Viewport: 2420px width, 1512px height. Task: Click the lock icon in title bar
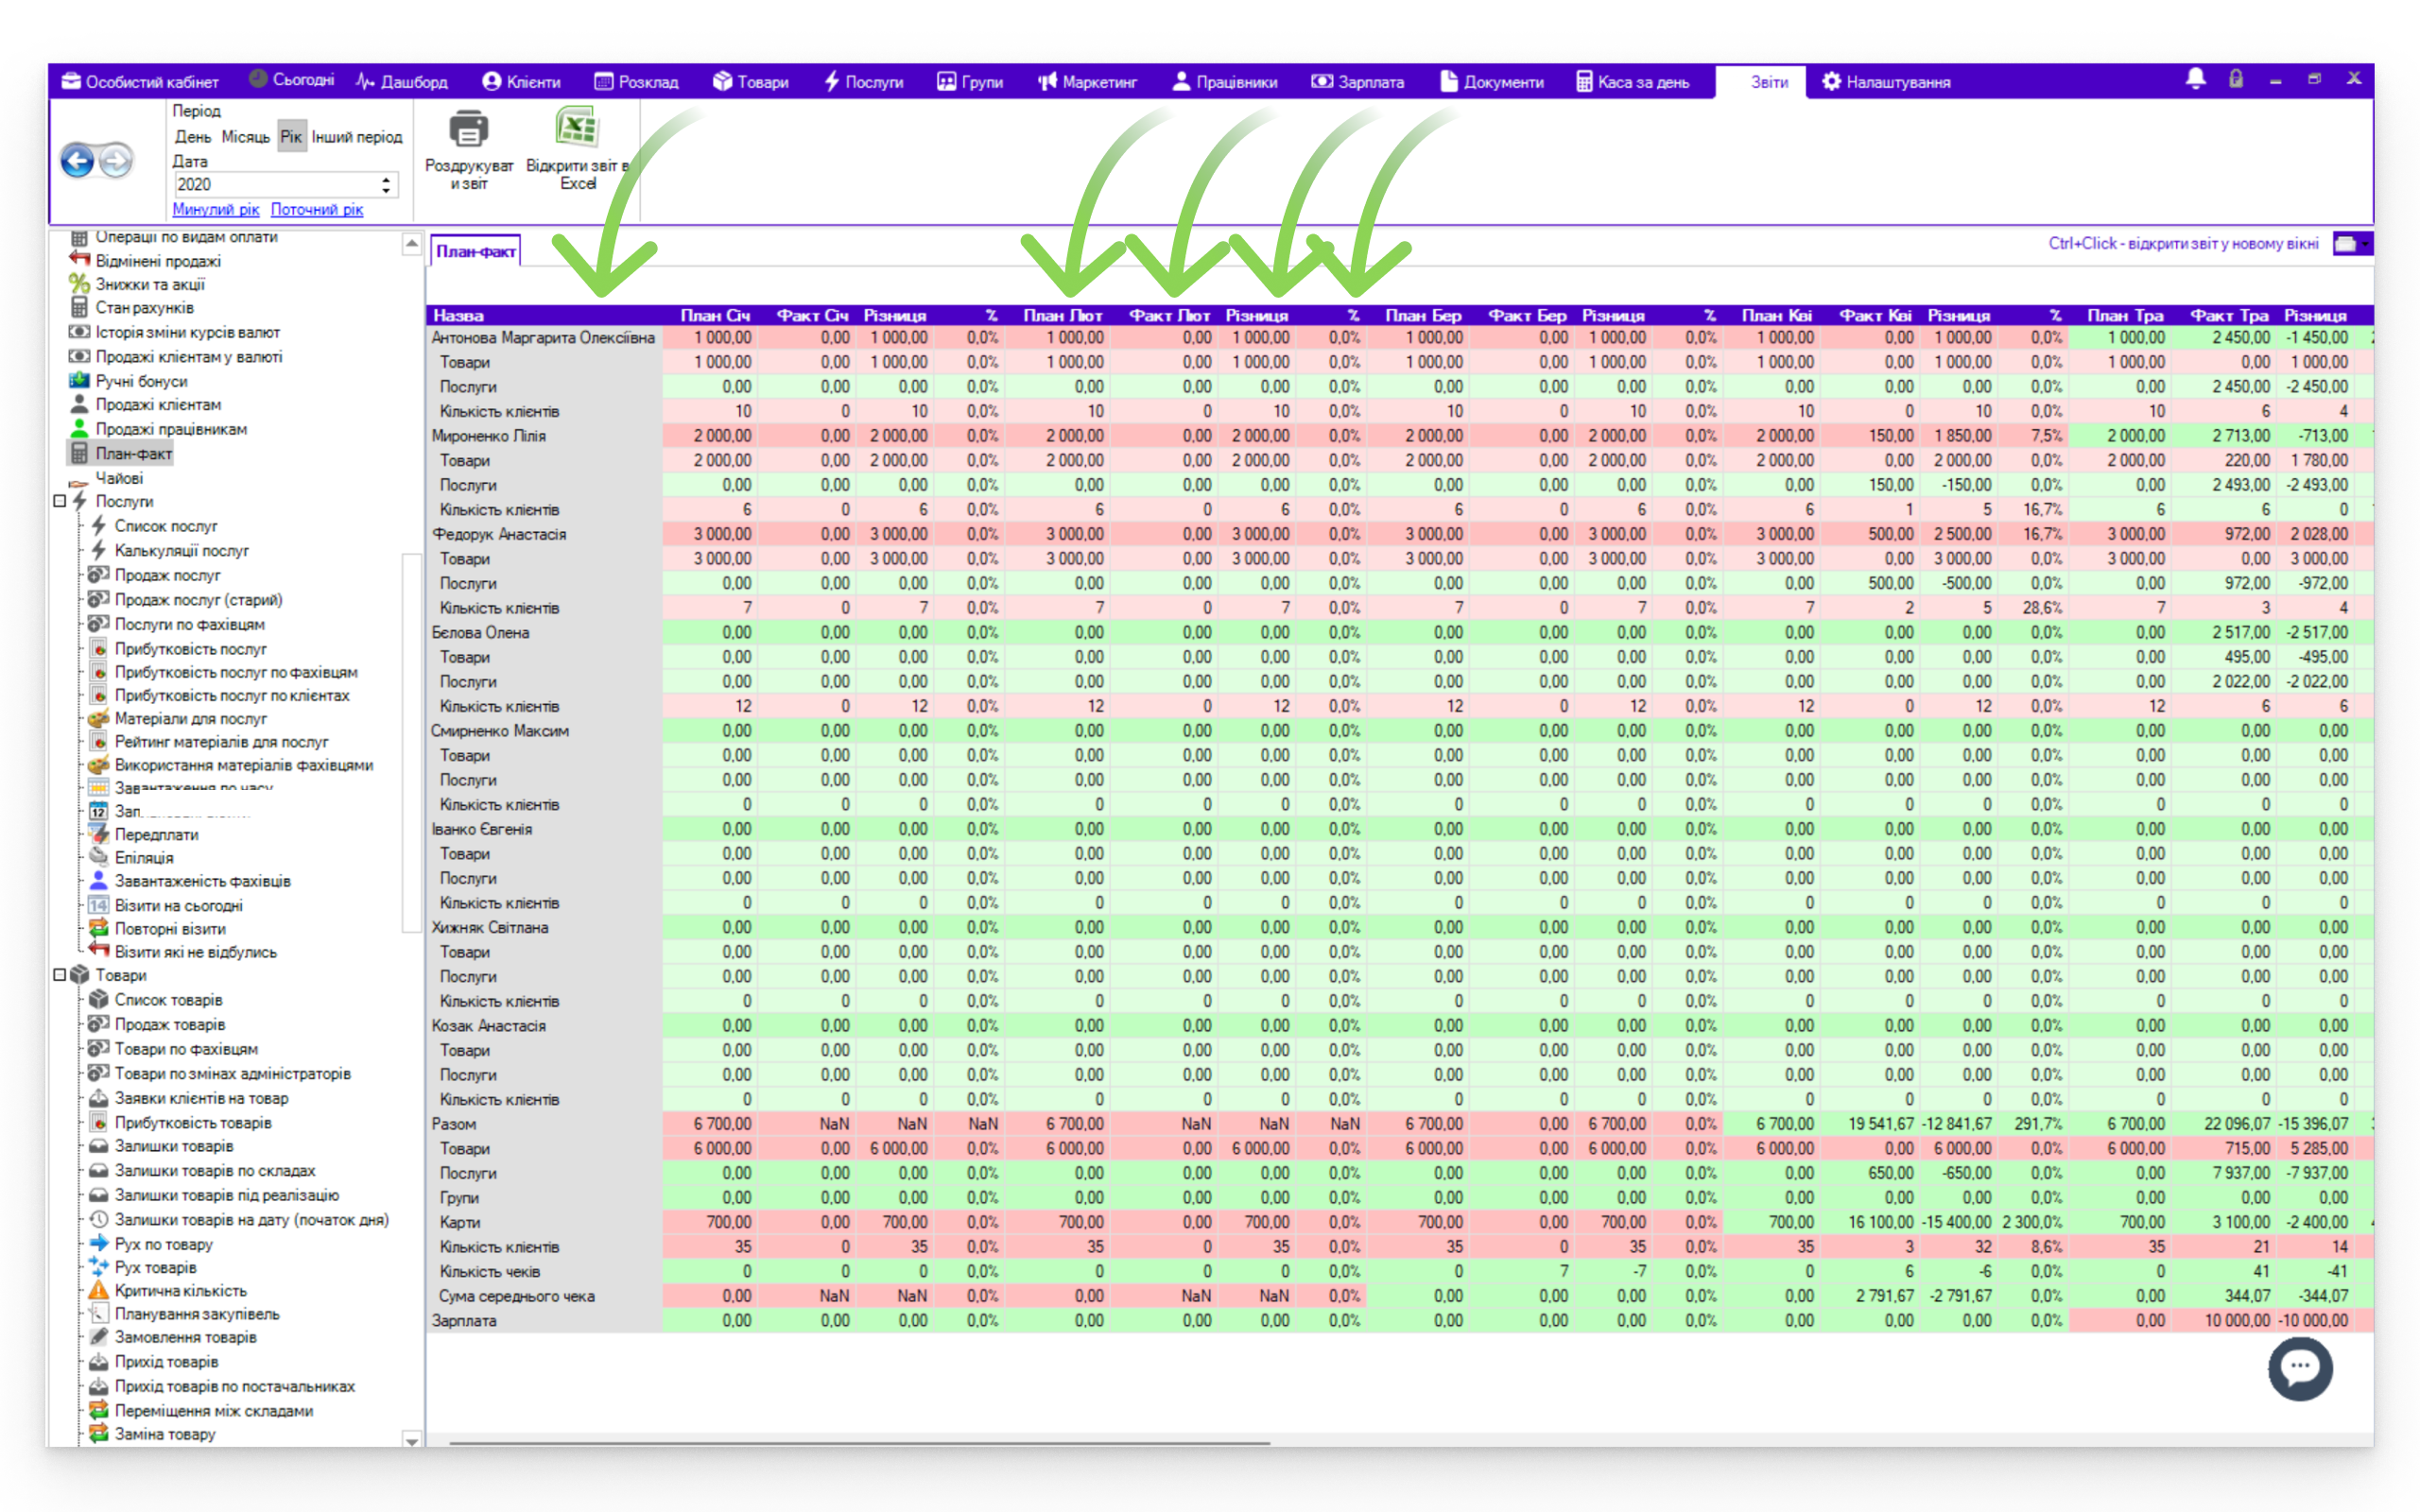pyautogui.click(x=2236, y=79)
